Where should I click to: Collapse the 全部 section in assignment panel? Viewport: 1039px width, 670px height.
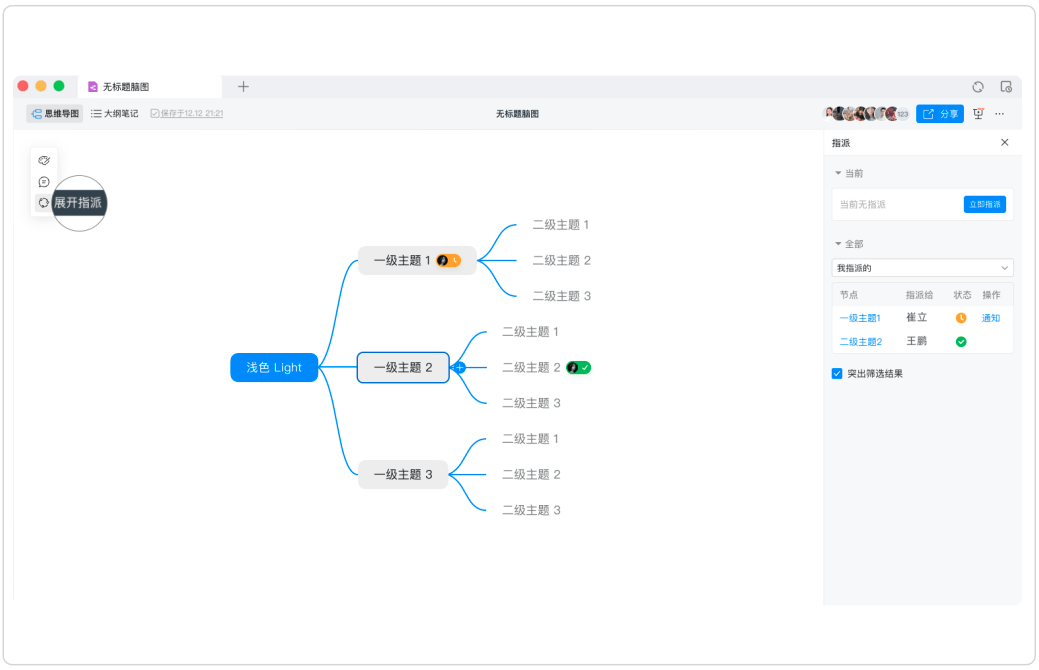pyautogui.click(x=838, y=243)
